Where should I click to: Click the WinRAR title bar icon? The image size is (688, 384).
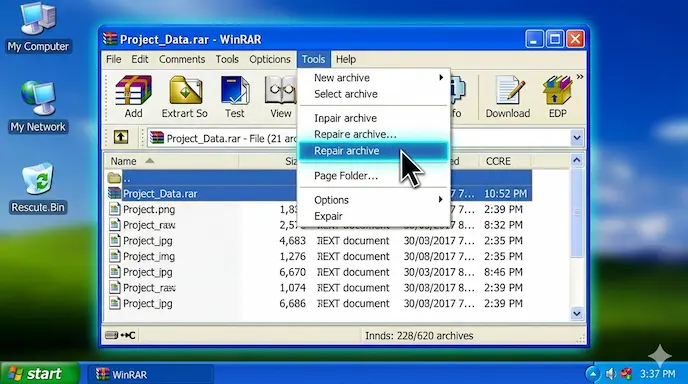click(x=110, y=39)
